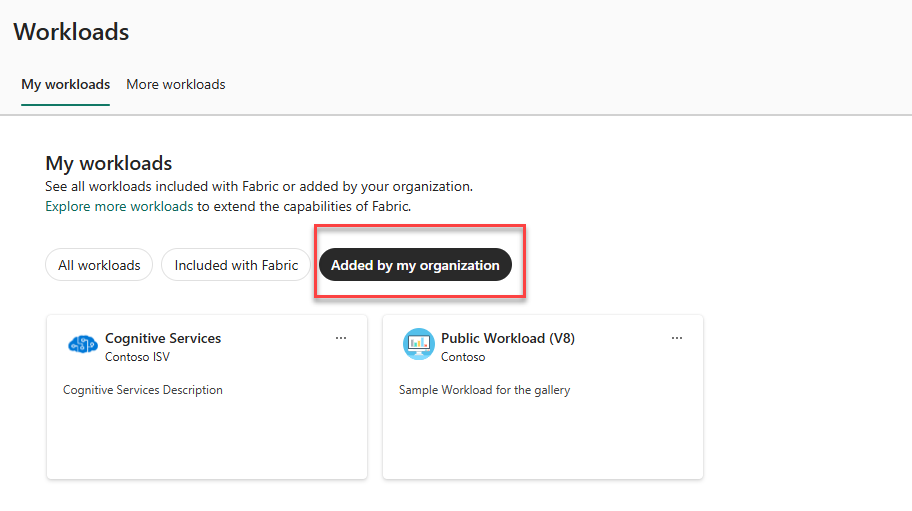Click the Public Workload monitor chart icon

coord(419,344)
